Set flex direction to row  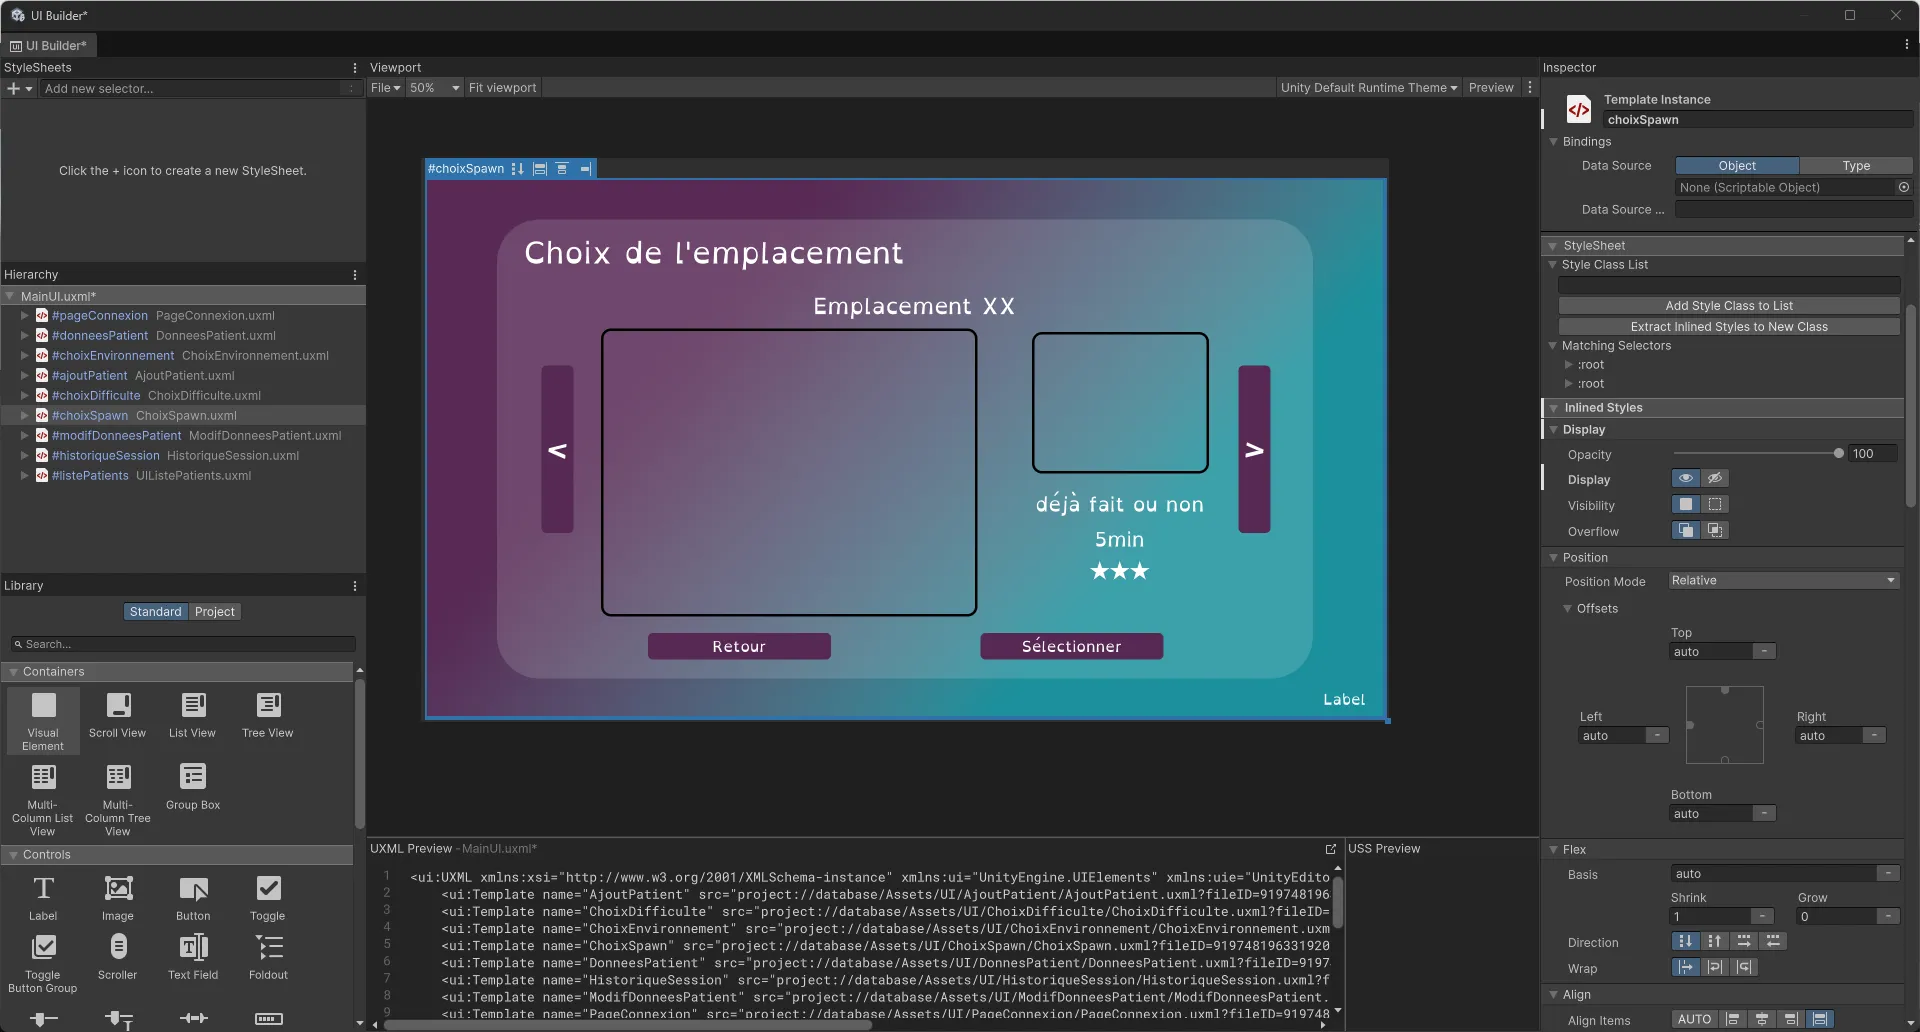[x=1744, y=942]
